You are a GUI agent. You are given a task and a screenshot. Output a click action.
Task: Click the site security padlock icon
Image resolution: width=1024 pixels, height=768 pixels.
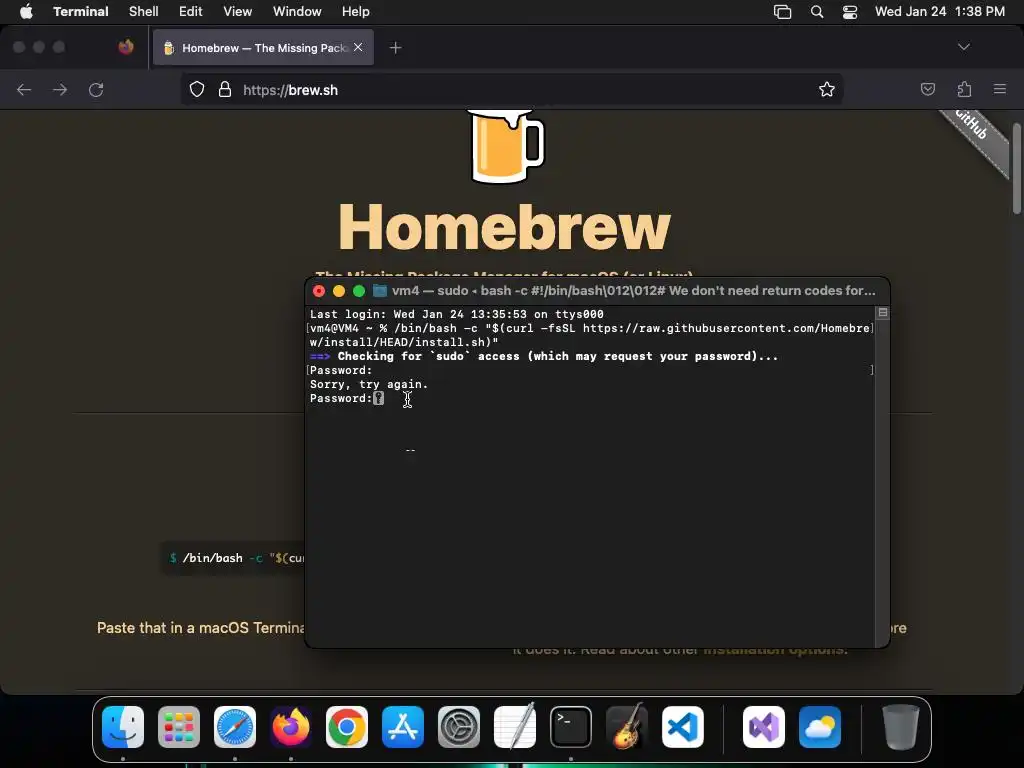pos(225,89)
